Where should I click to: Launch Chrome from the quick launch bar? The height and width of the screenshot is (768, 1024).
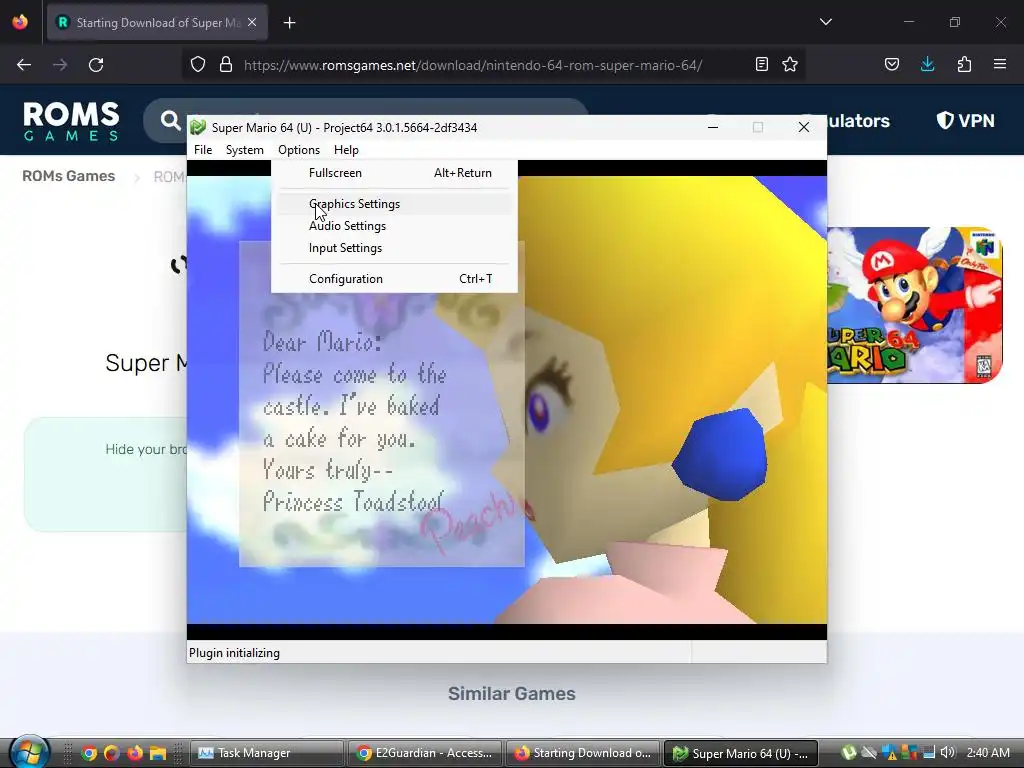[89, 753]
